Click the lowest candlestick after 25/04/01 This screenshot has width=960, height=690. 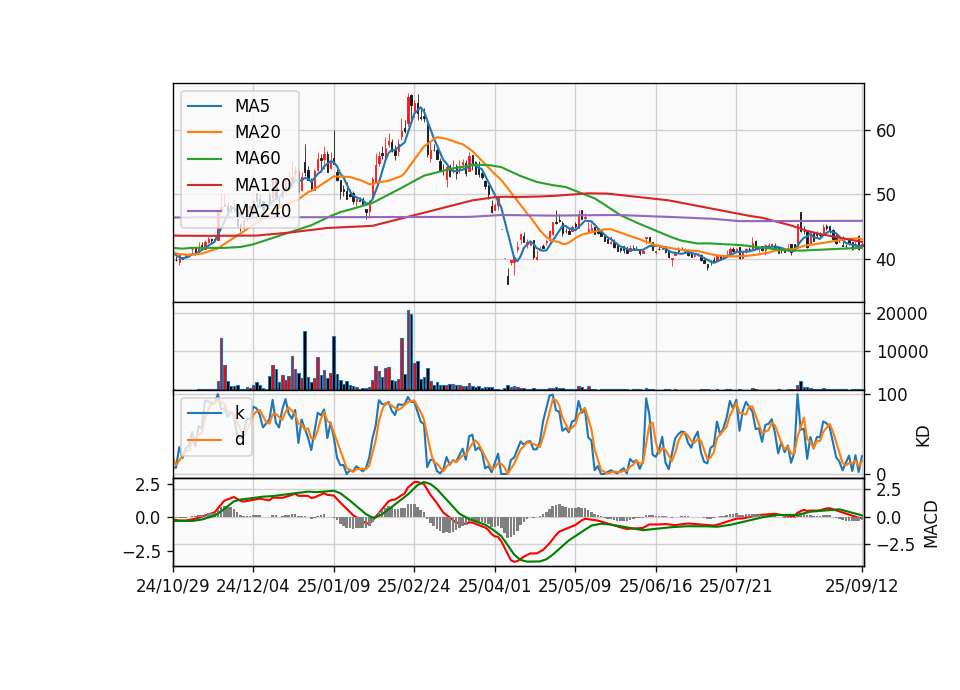(508, 274)
